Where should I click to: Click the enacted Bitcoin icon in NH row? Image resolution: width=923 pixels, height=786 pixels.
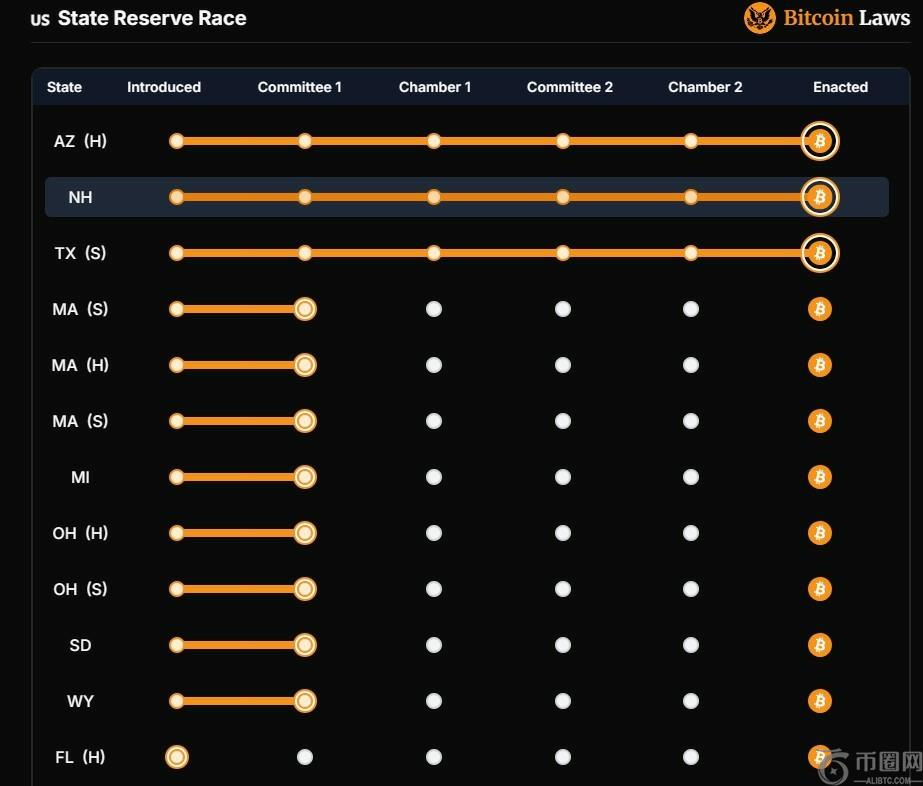pos(819,197)
